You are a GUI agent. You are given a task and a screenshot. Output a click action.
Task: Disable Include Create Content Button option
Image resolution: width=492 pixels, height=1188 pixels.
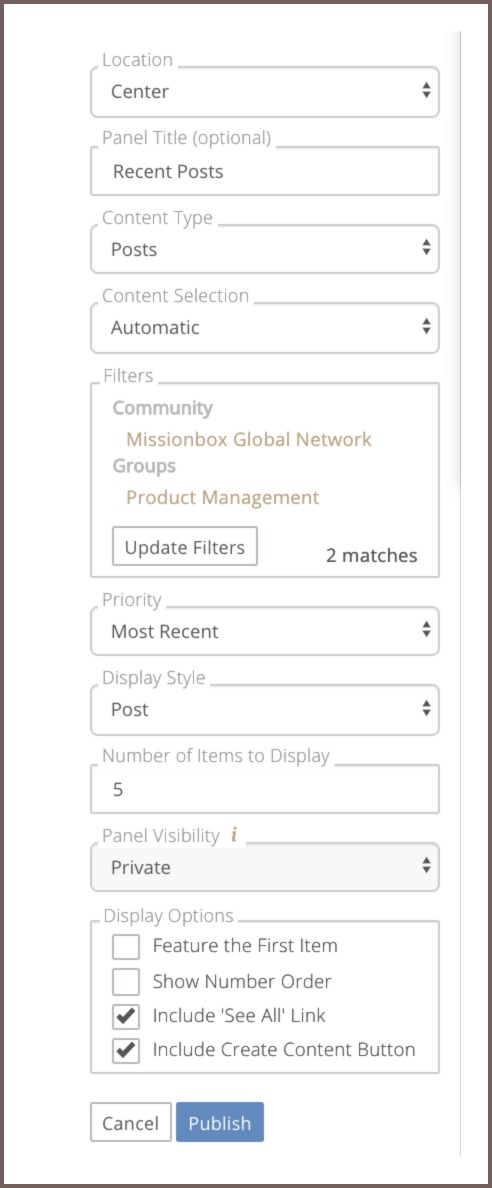click(126, 1051)
